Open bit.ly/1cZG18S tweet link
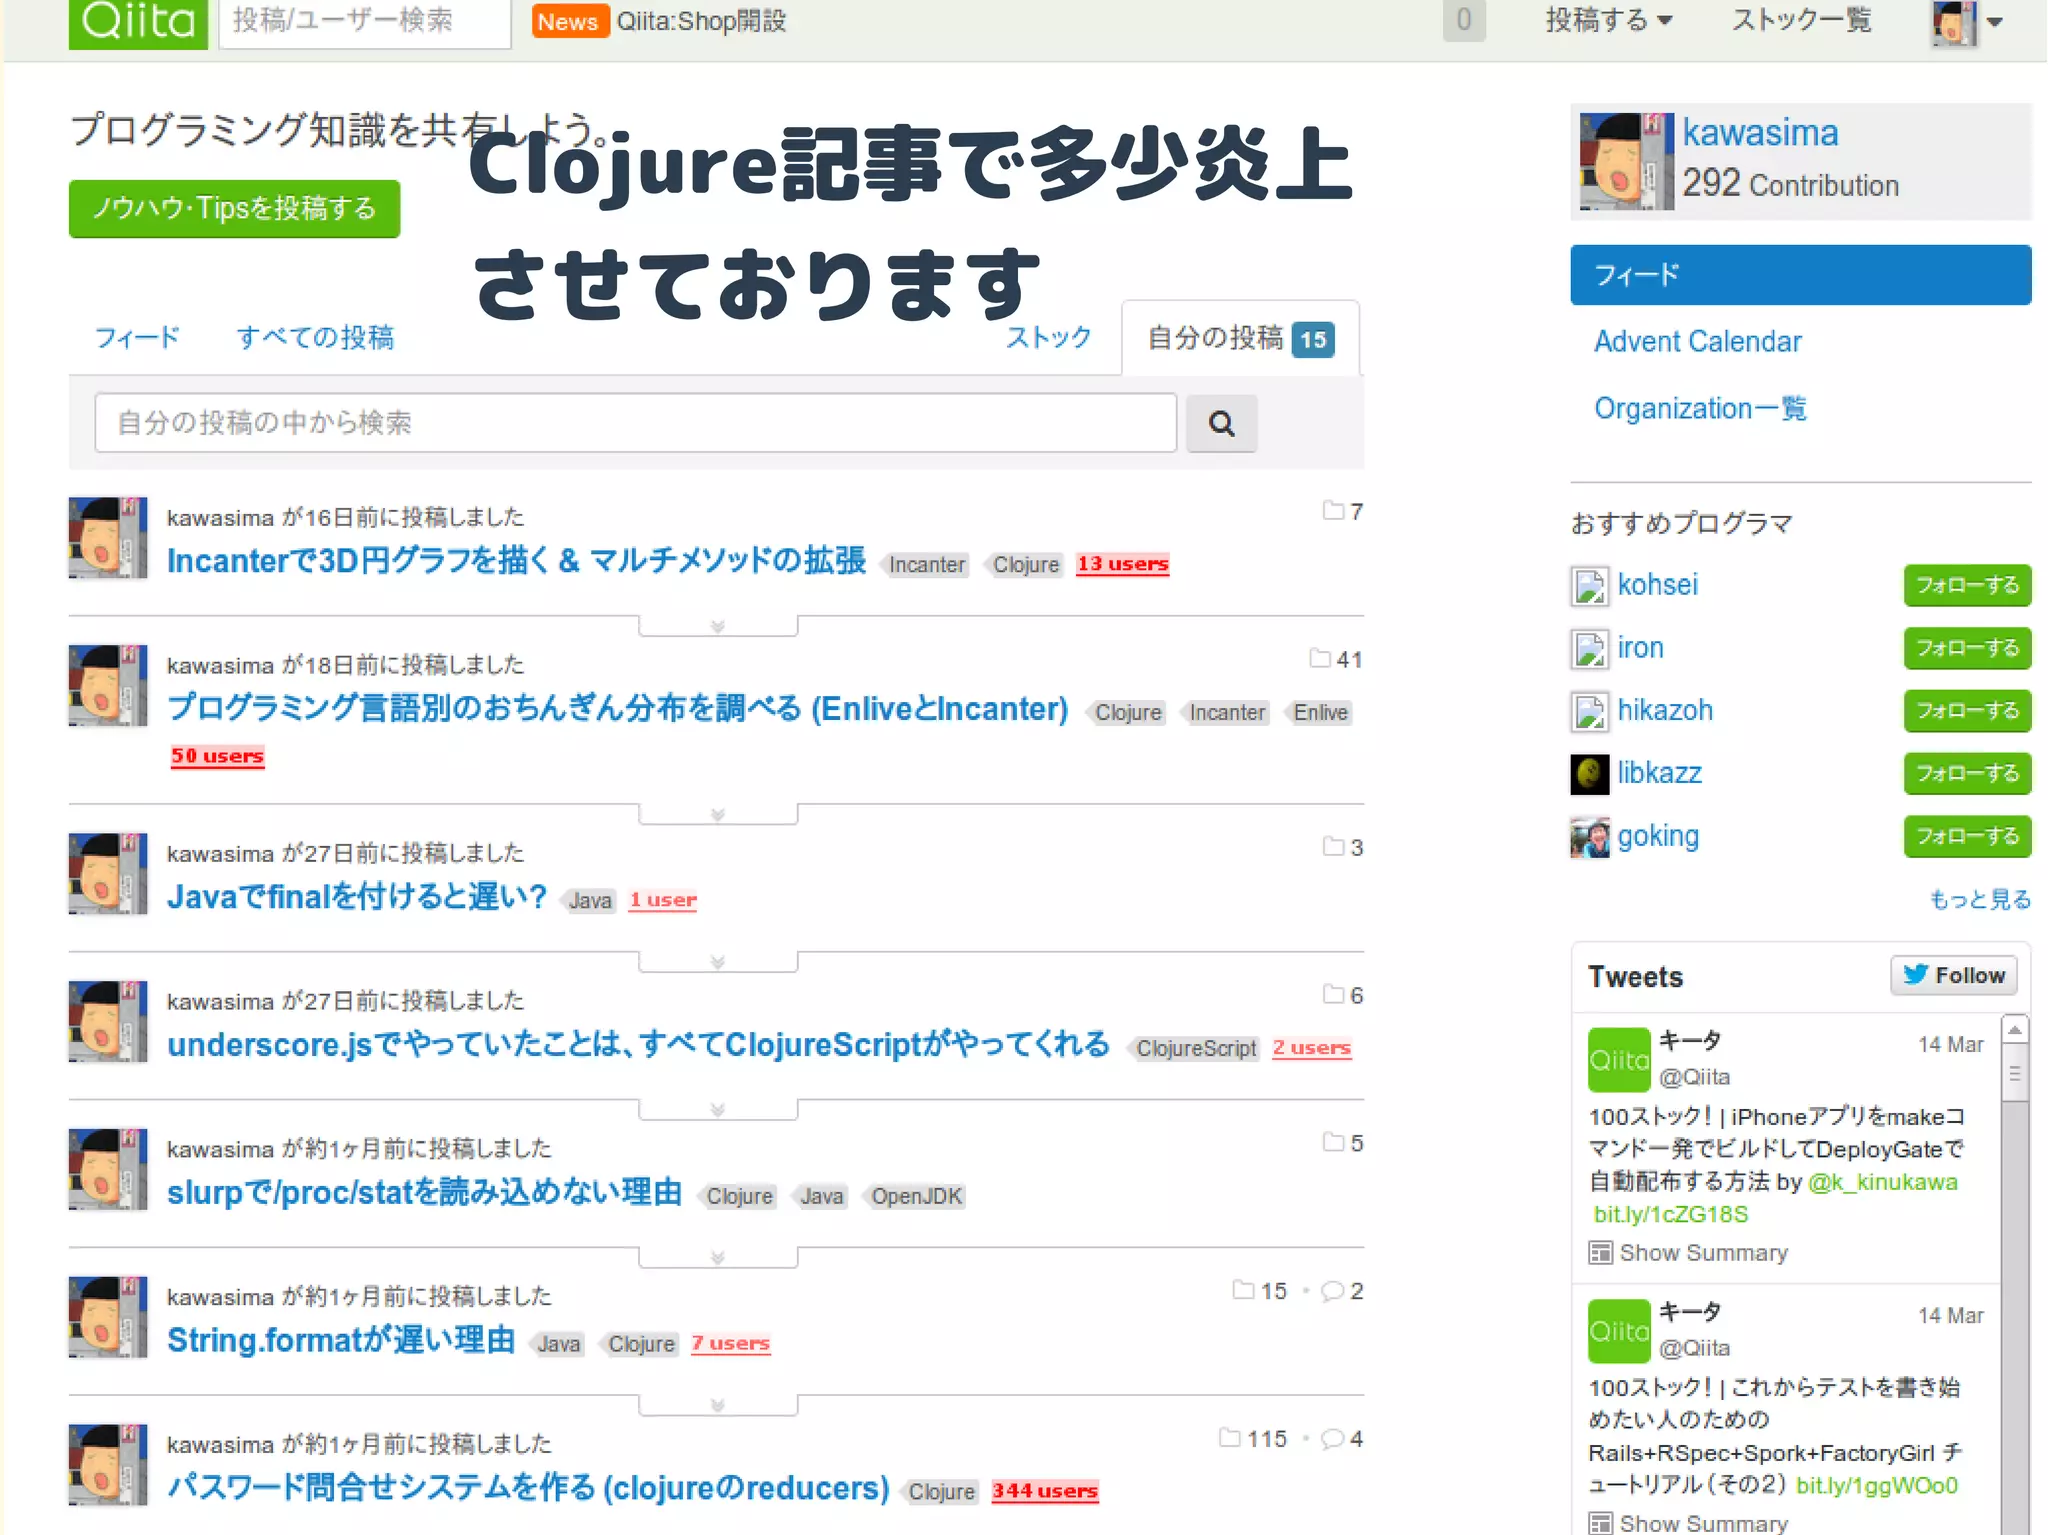Screen dimensions: 2048x1535 (x=1670, y=1215)
